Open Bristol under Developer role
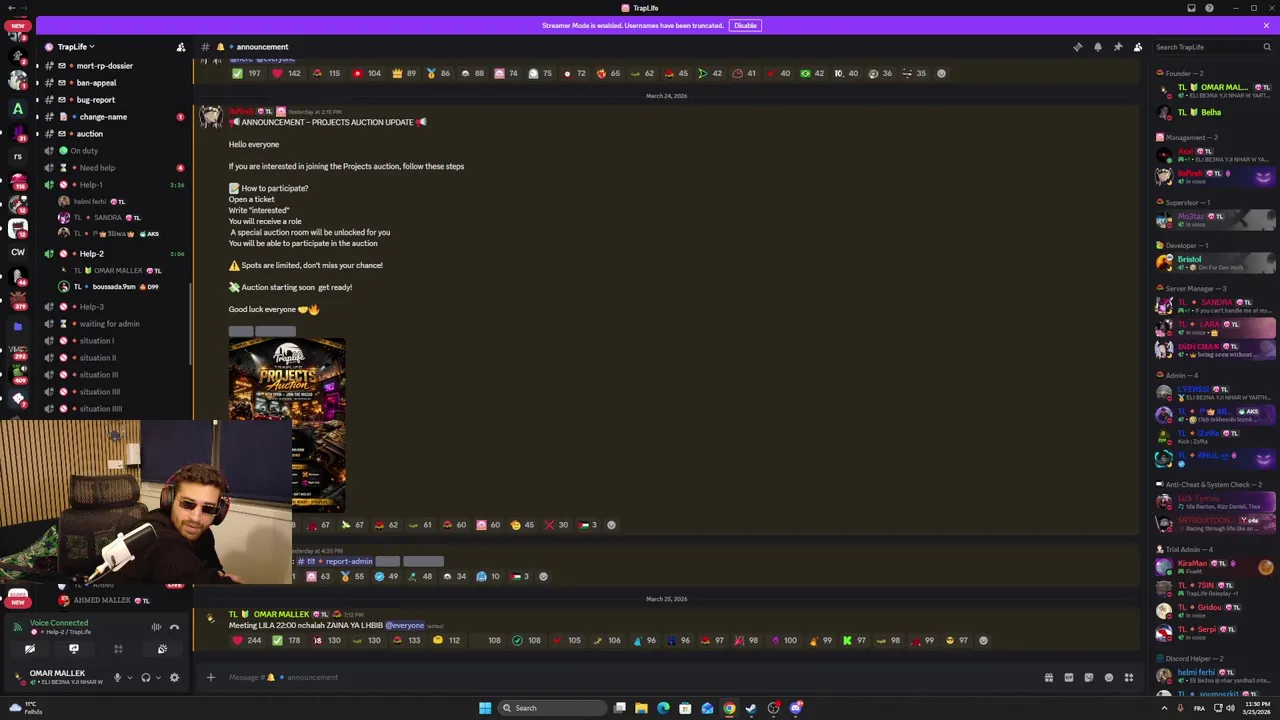The width and height of the screenshot is (1280, 720). [x=1215, y=263]
